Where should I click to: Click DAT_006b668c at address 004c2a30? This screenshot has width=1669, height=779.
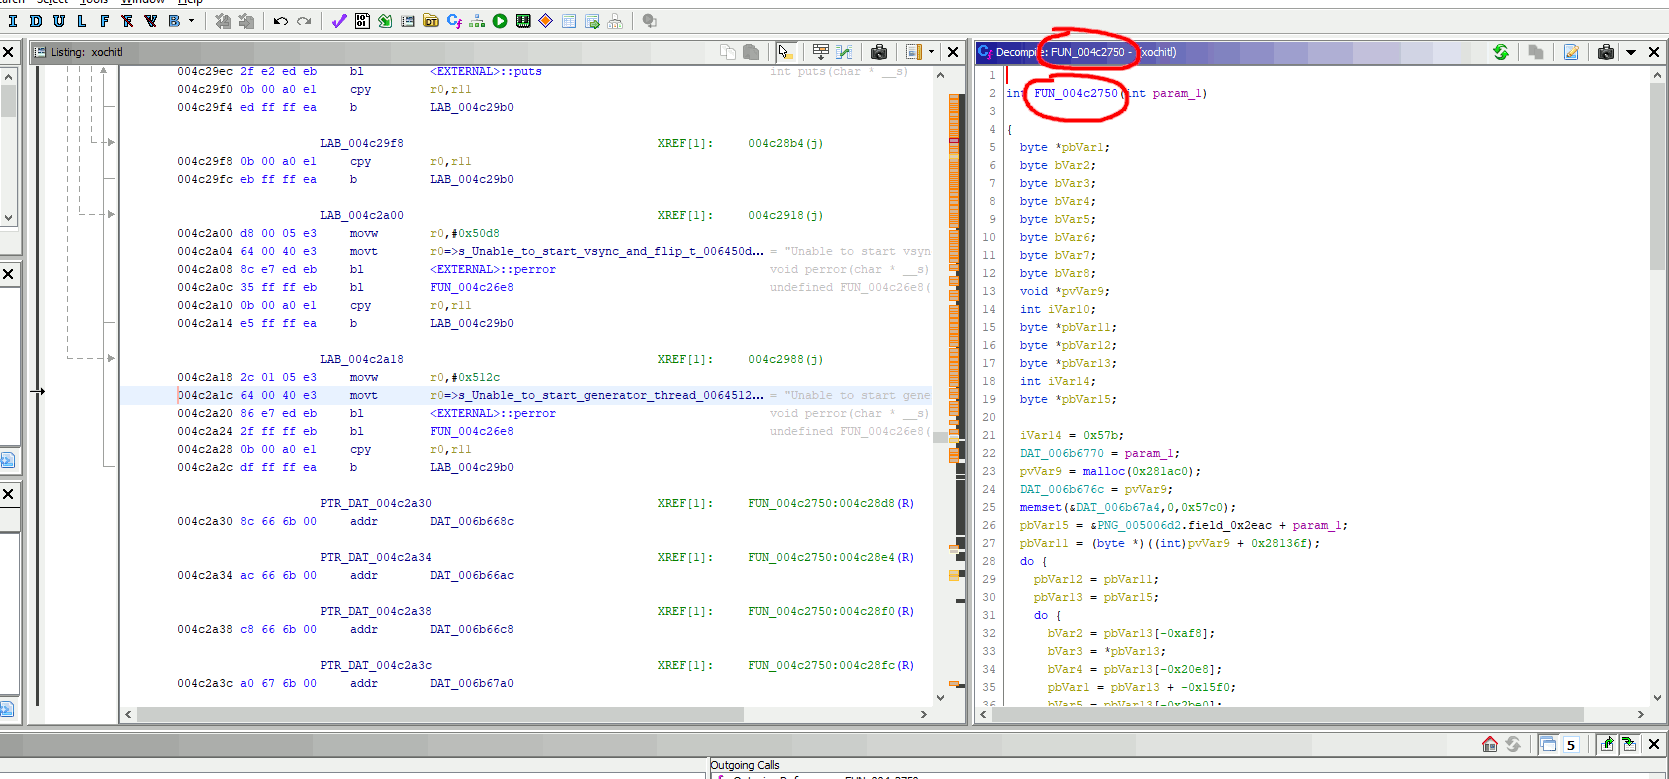(472, 522)
